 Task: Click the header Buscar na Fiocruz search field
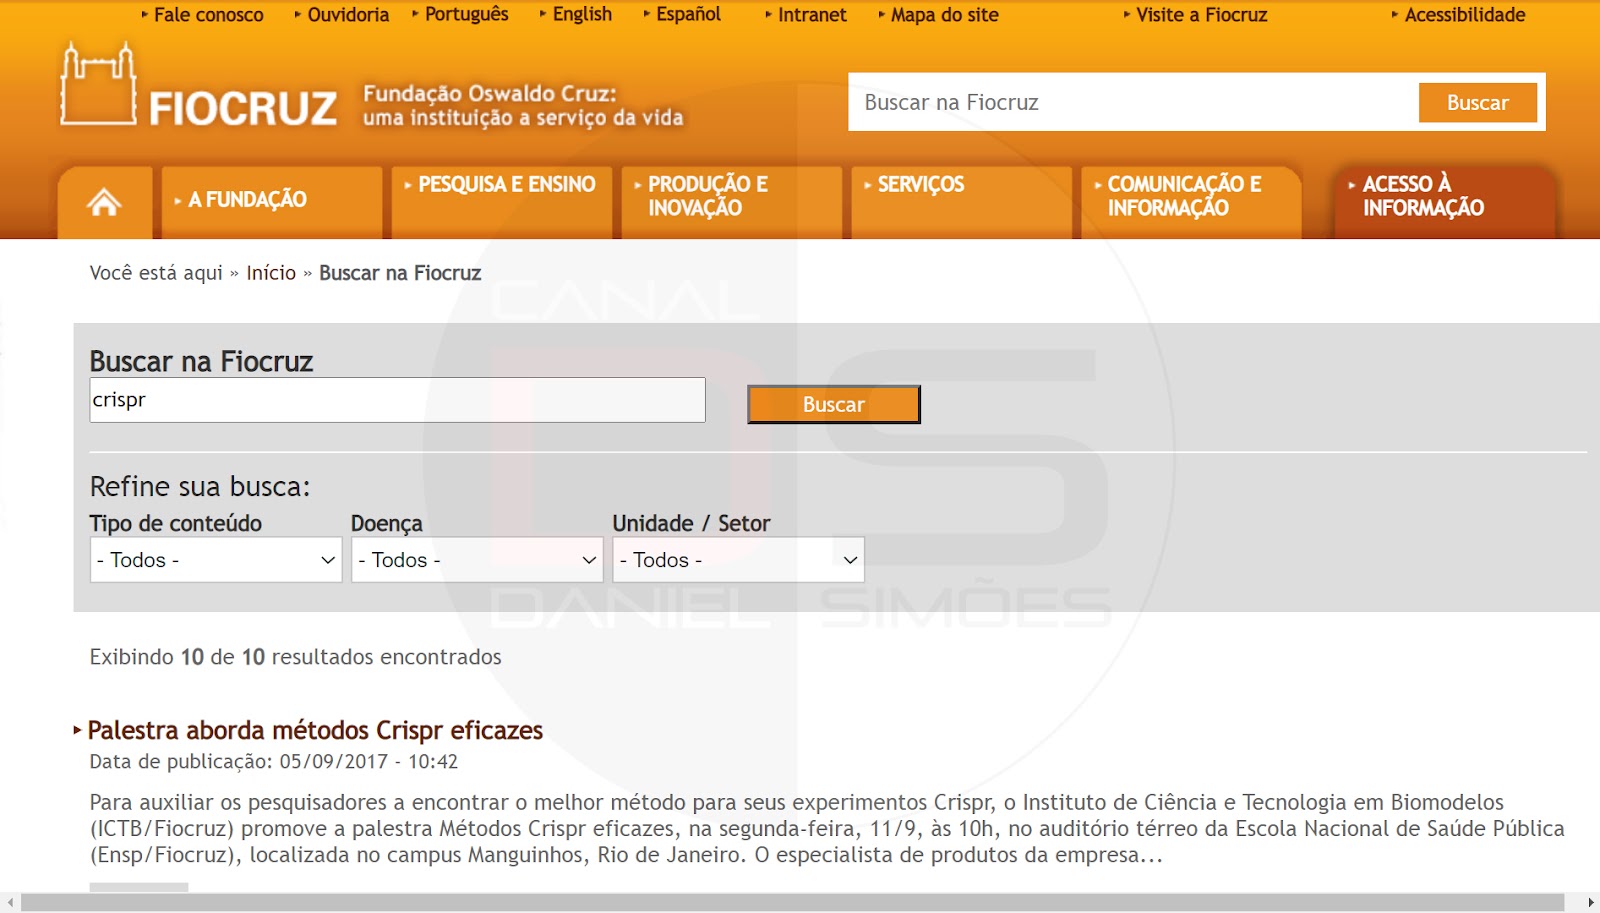coord(1134,102)
